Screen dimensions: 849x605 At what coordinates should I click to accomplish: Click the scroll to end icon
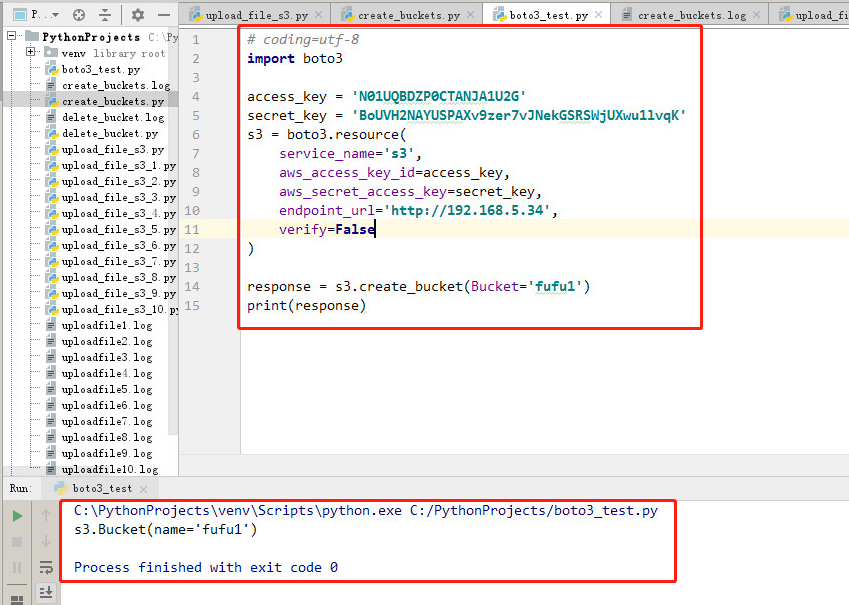(46, 592)
